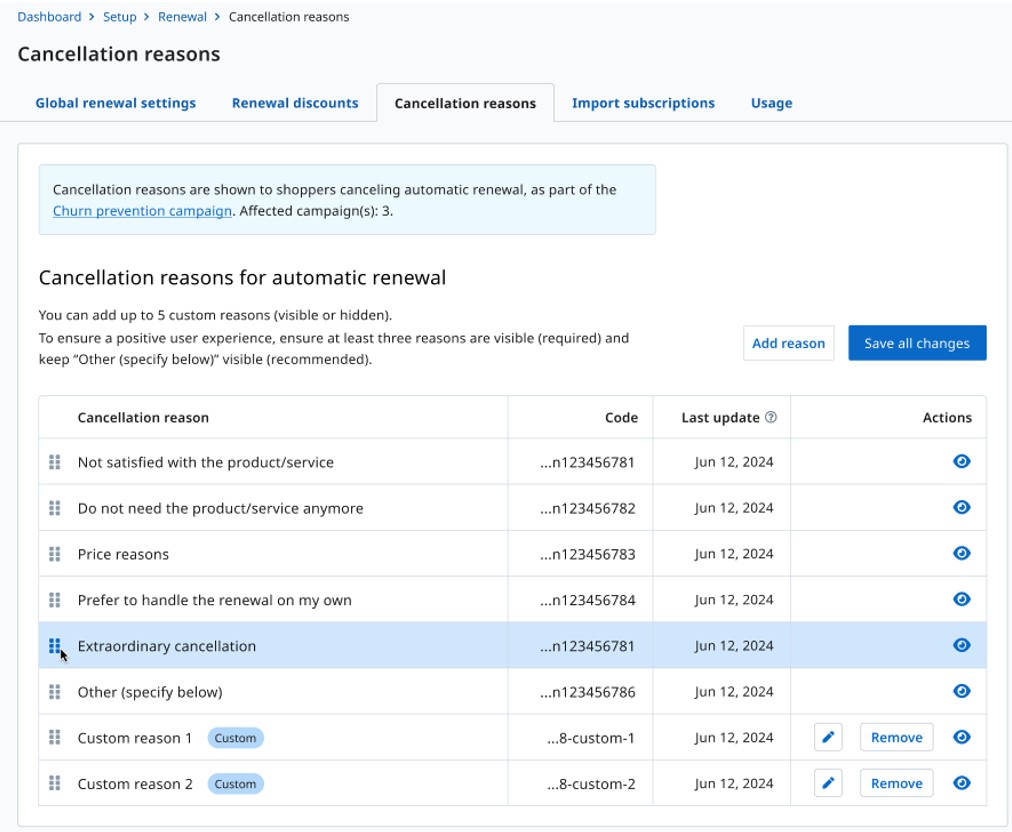The height and width of the screenshot is (832, 1012).
Task: Click code ...8-custom-2
Action: 591,784
